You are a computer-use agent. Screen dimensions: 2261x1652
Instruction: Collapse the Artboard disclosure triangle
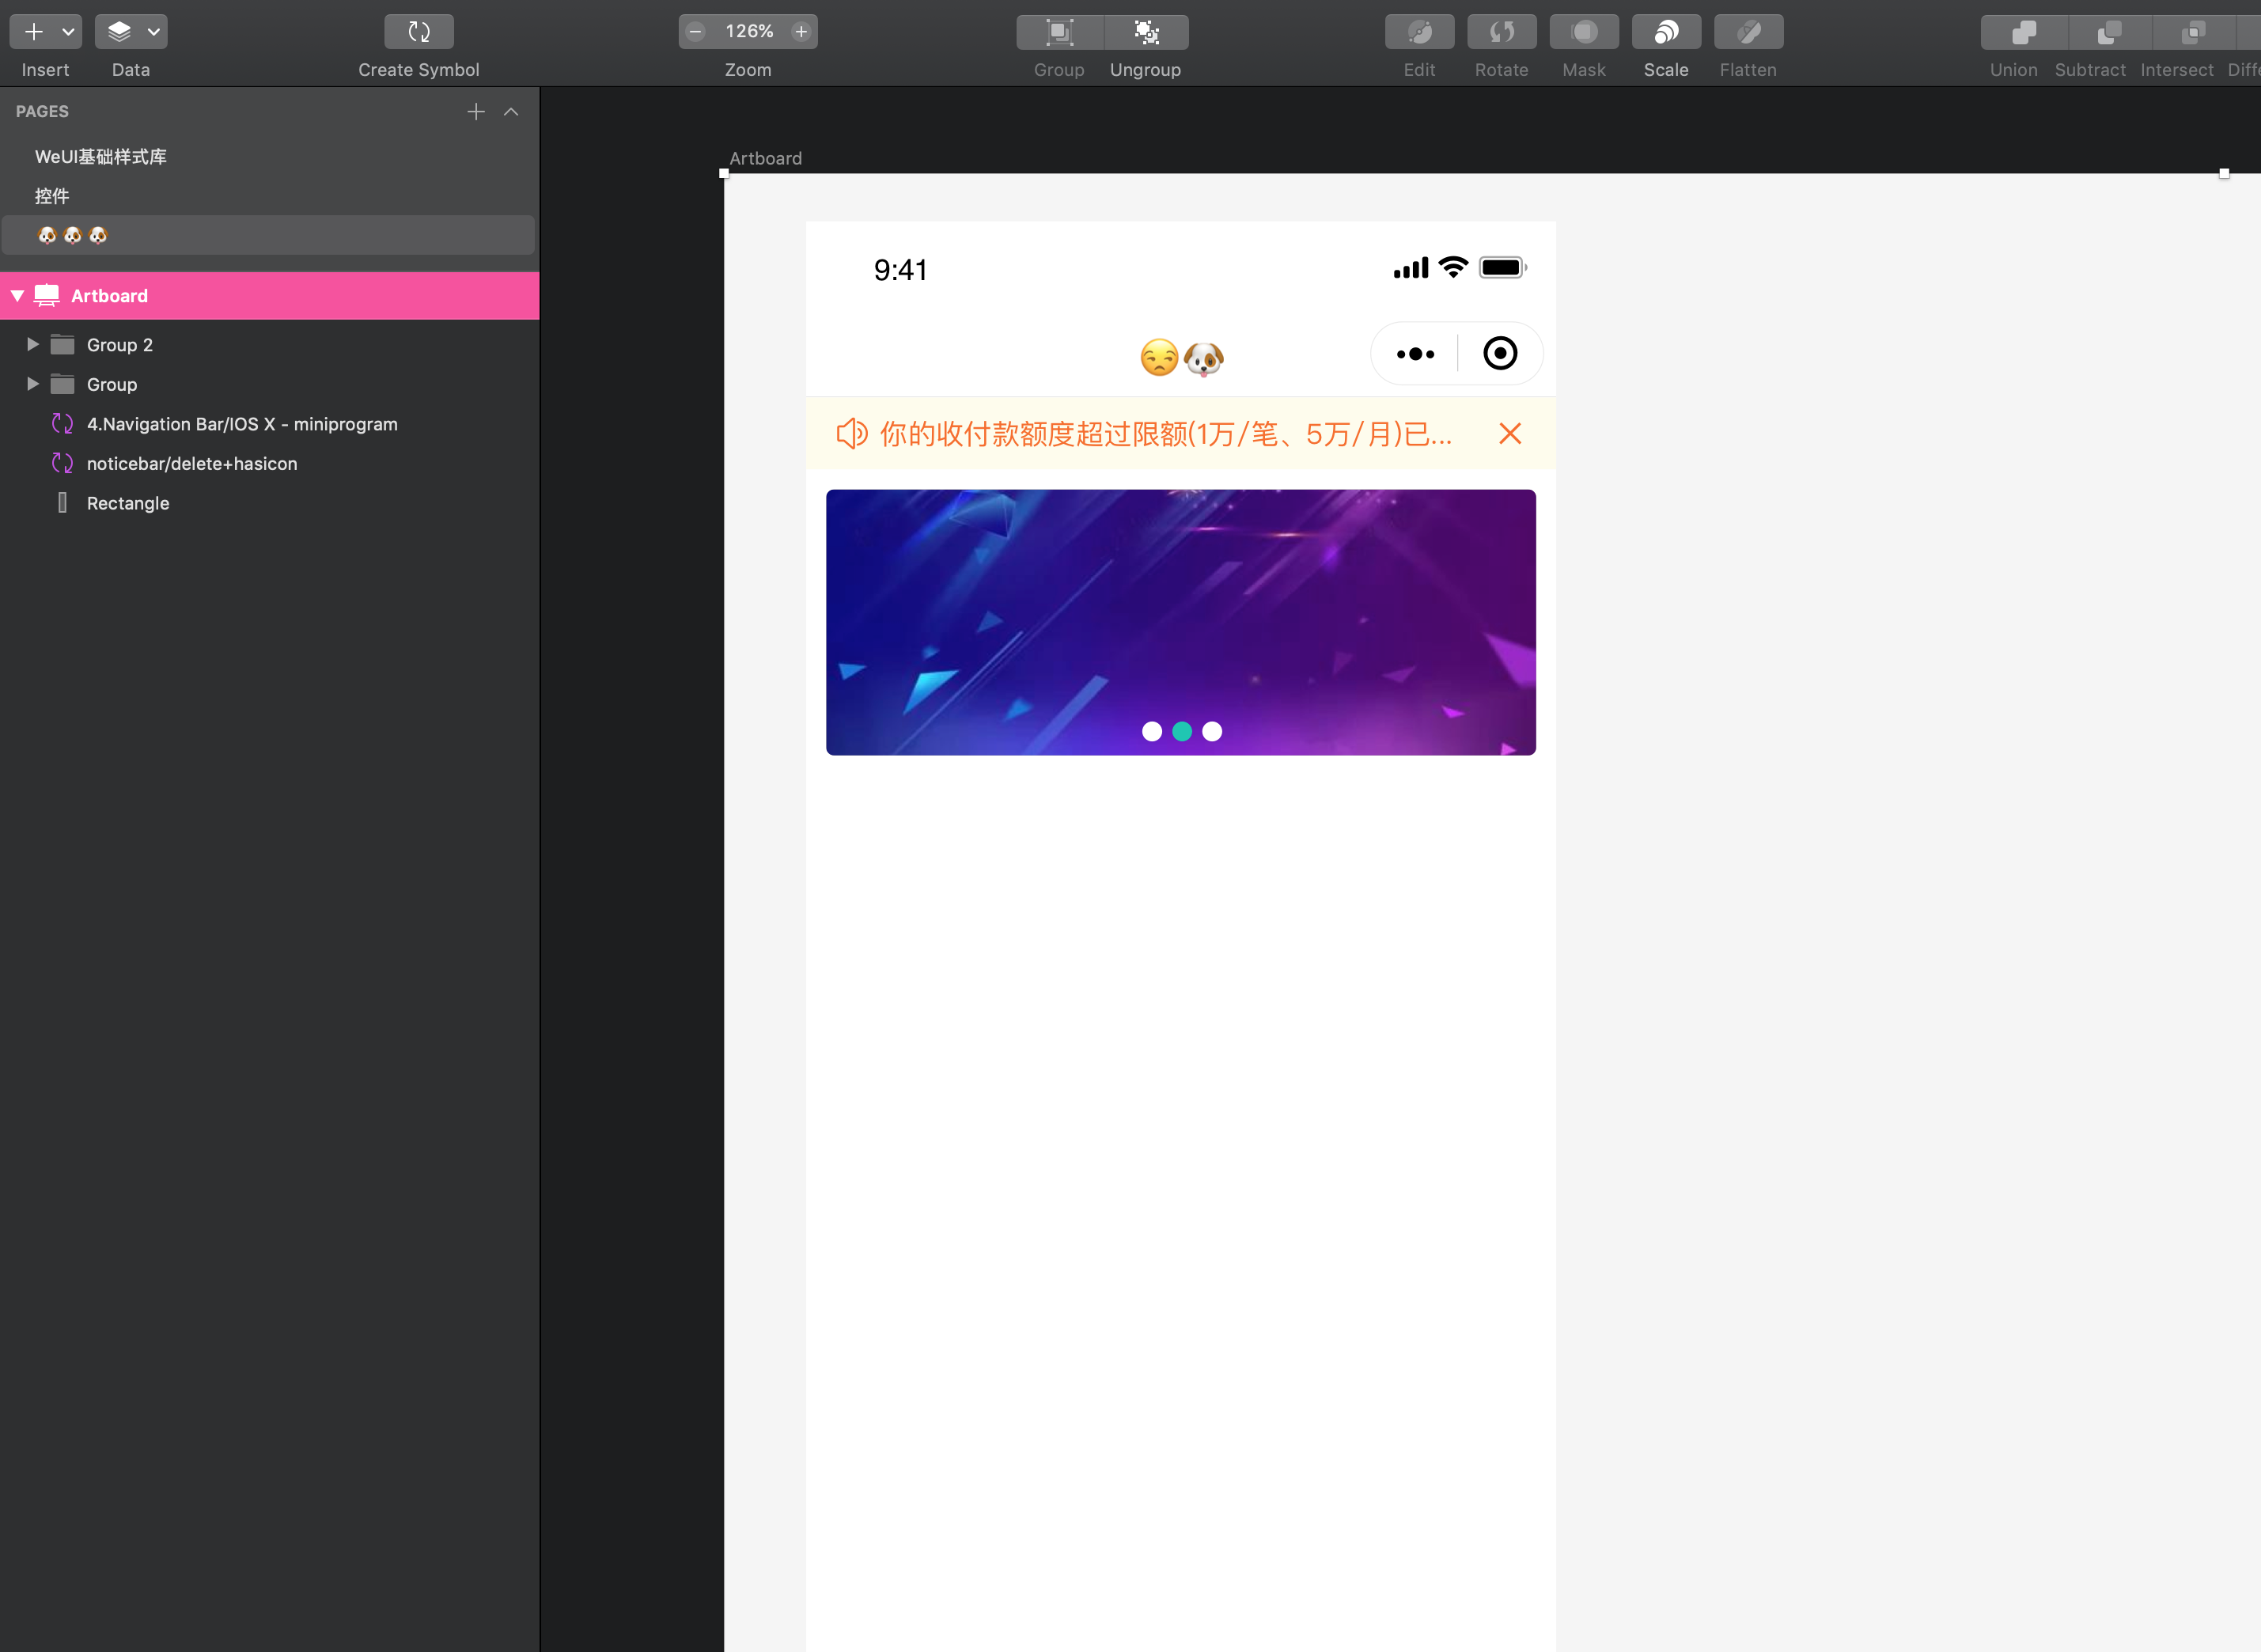tap(17, 296)
